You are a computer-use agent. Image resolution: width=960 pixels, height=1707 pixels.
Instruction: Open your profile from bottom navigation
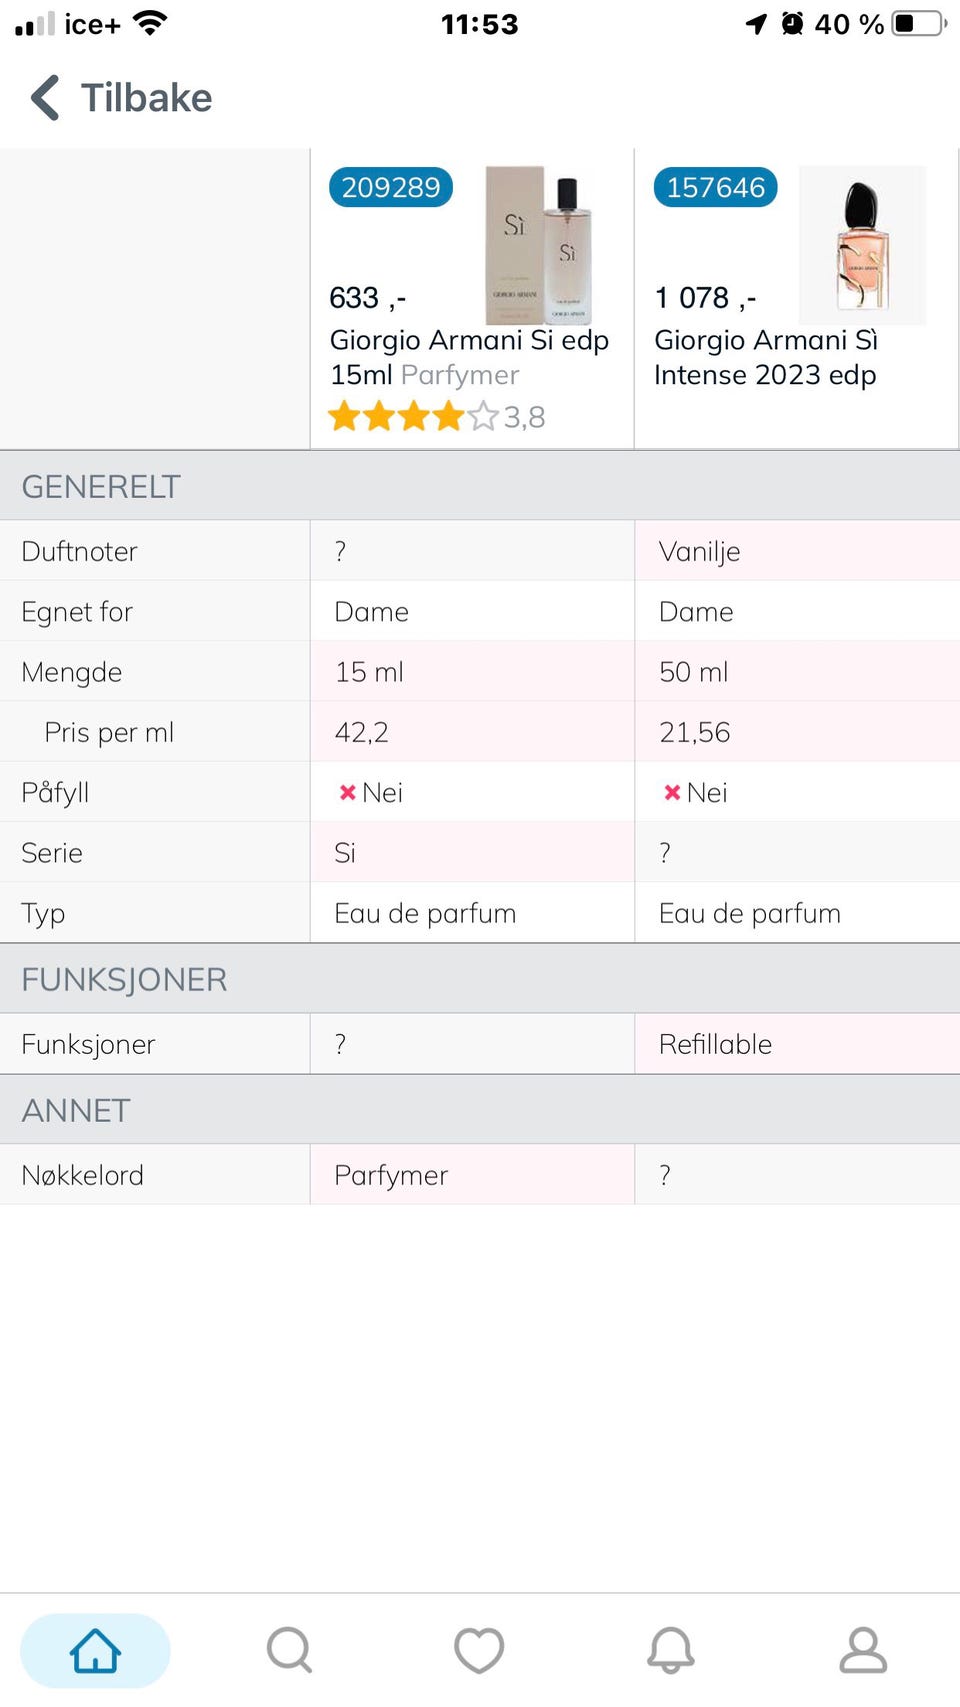864,1650
